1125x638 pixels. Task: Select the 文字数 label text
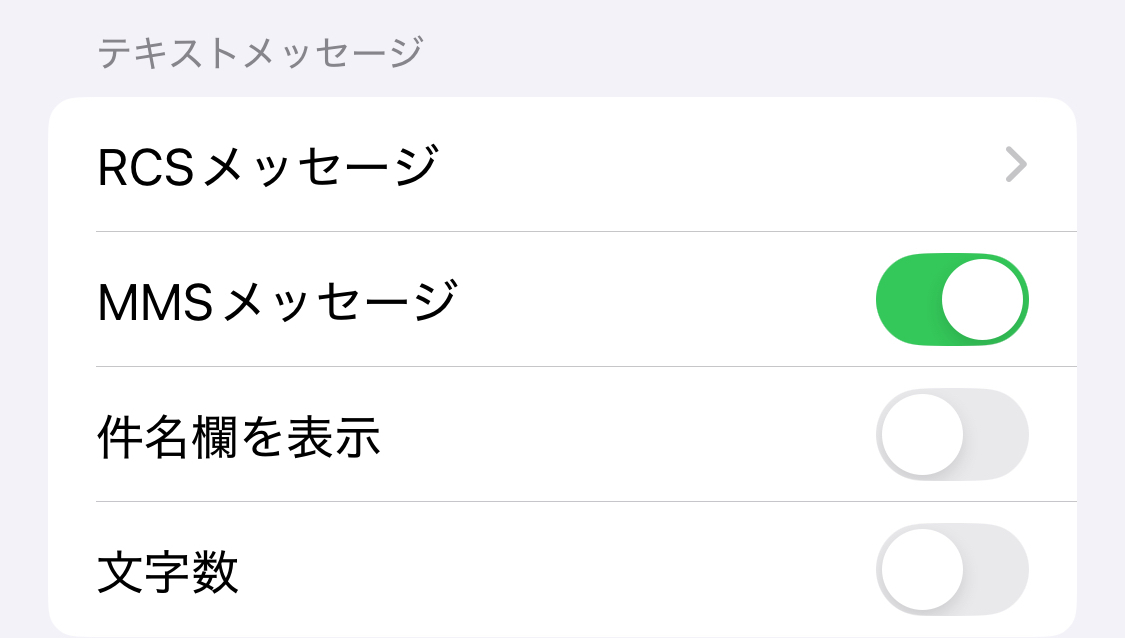click(168, 571)
